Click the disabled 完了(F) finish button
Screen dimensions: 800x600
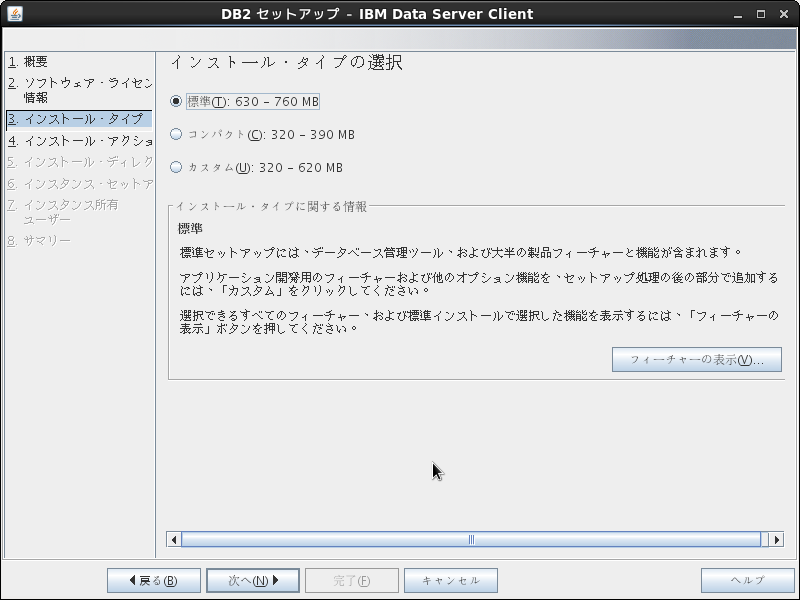point(352,581)
